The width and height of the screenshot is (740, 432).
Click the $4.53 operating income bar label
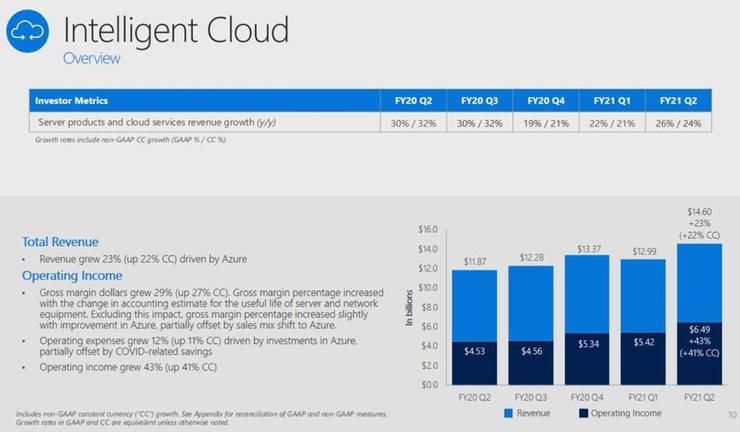tap(472, 349)
